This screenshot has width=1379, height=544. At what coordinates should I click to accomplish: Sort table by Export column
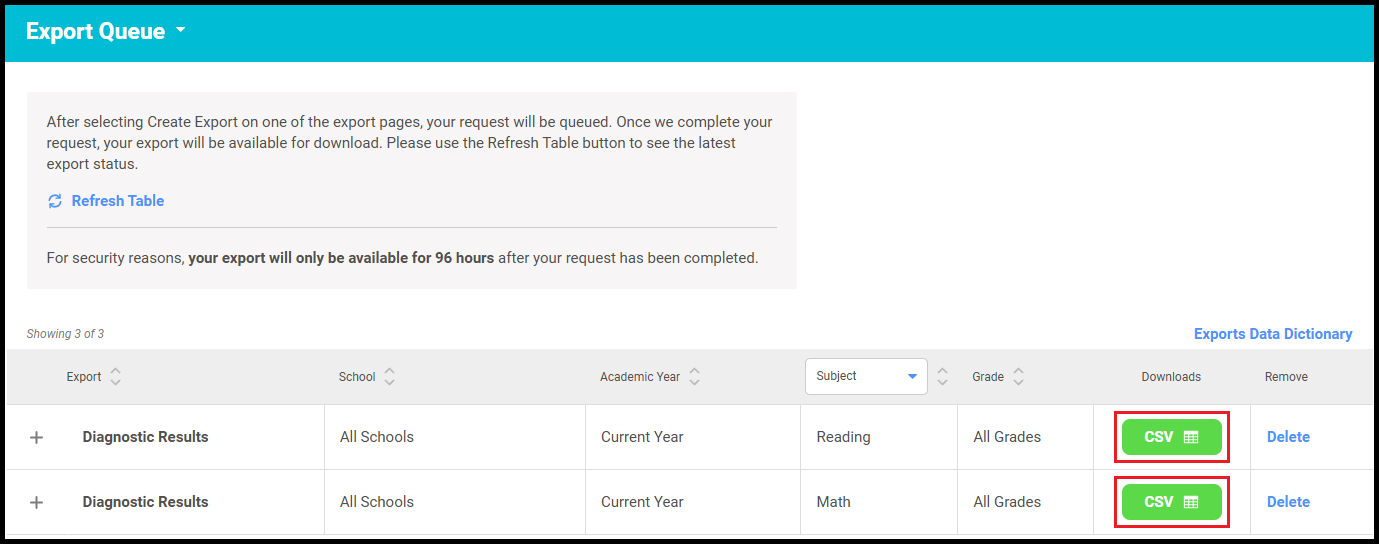click(116, 377)
